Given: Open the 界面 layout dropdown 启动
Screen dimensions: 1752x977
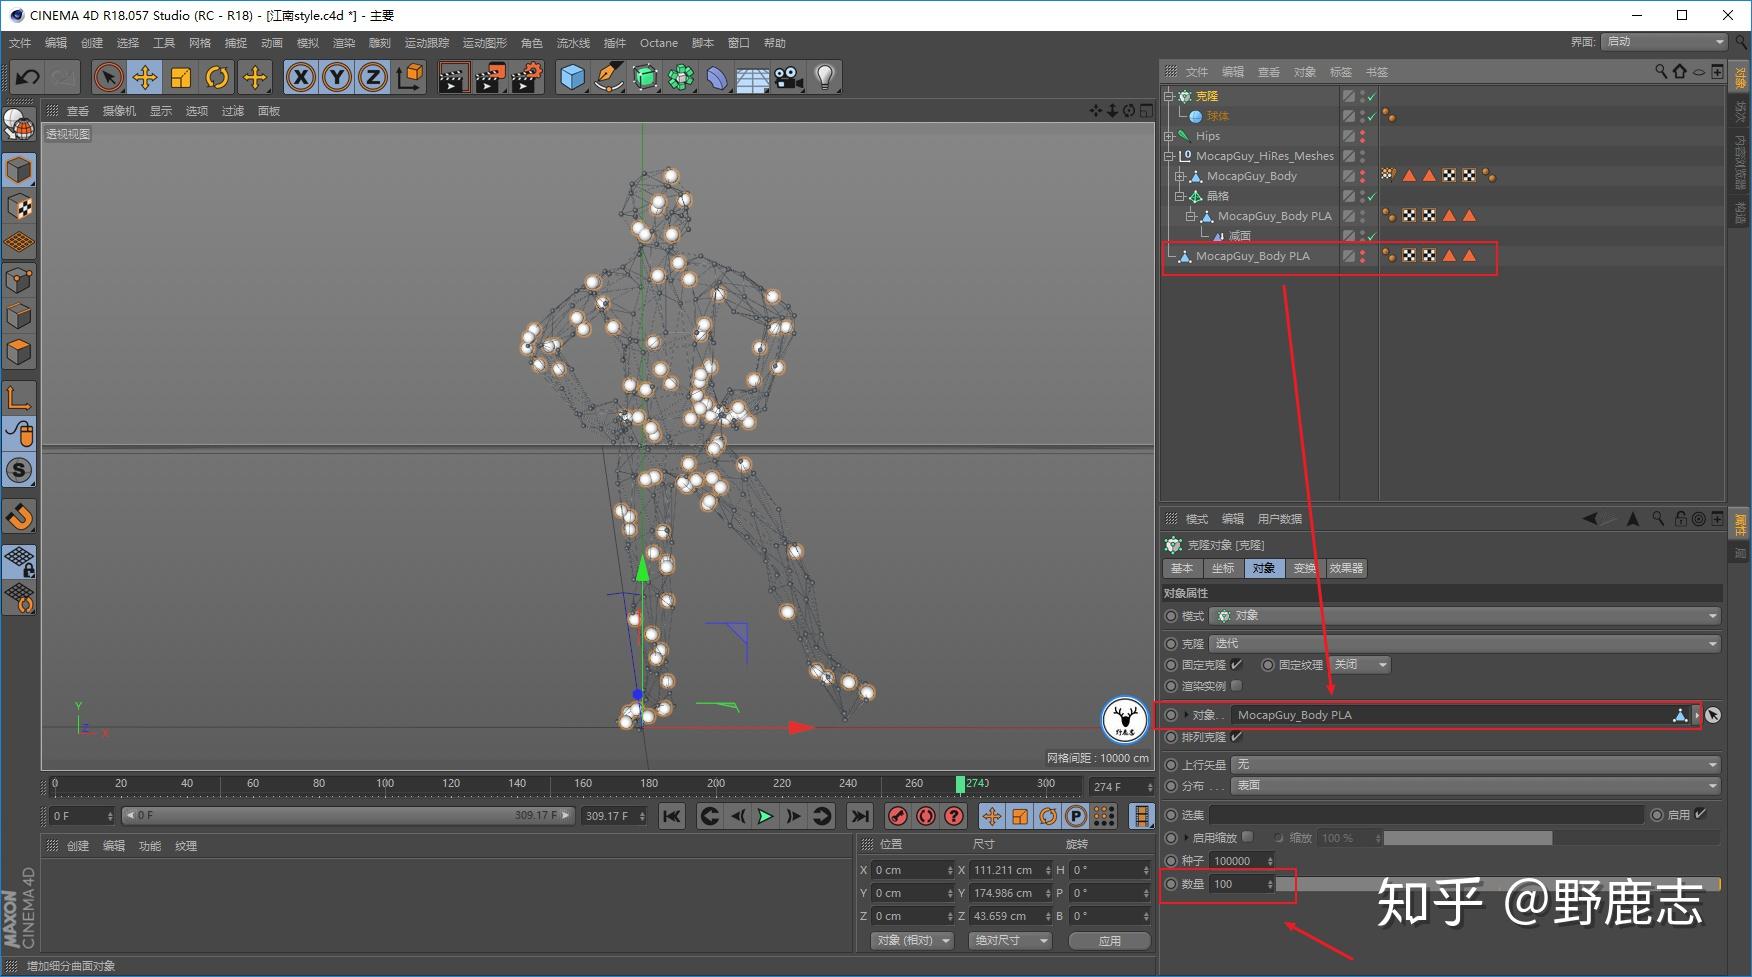Looking at the screenshot, I should (1664, 41).
